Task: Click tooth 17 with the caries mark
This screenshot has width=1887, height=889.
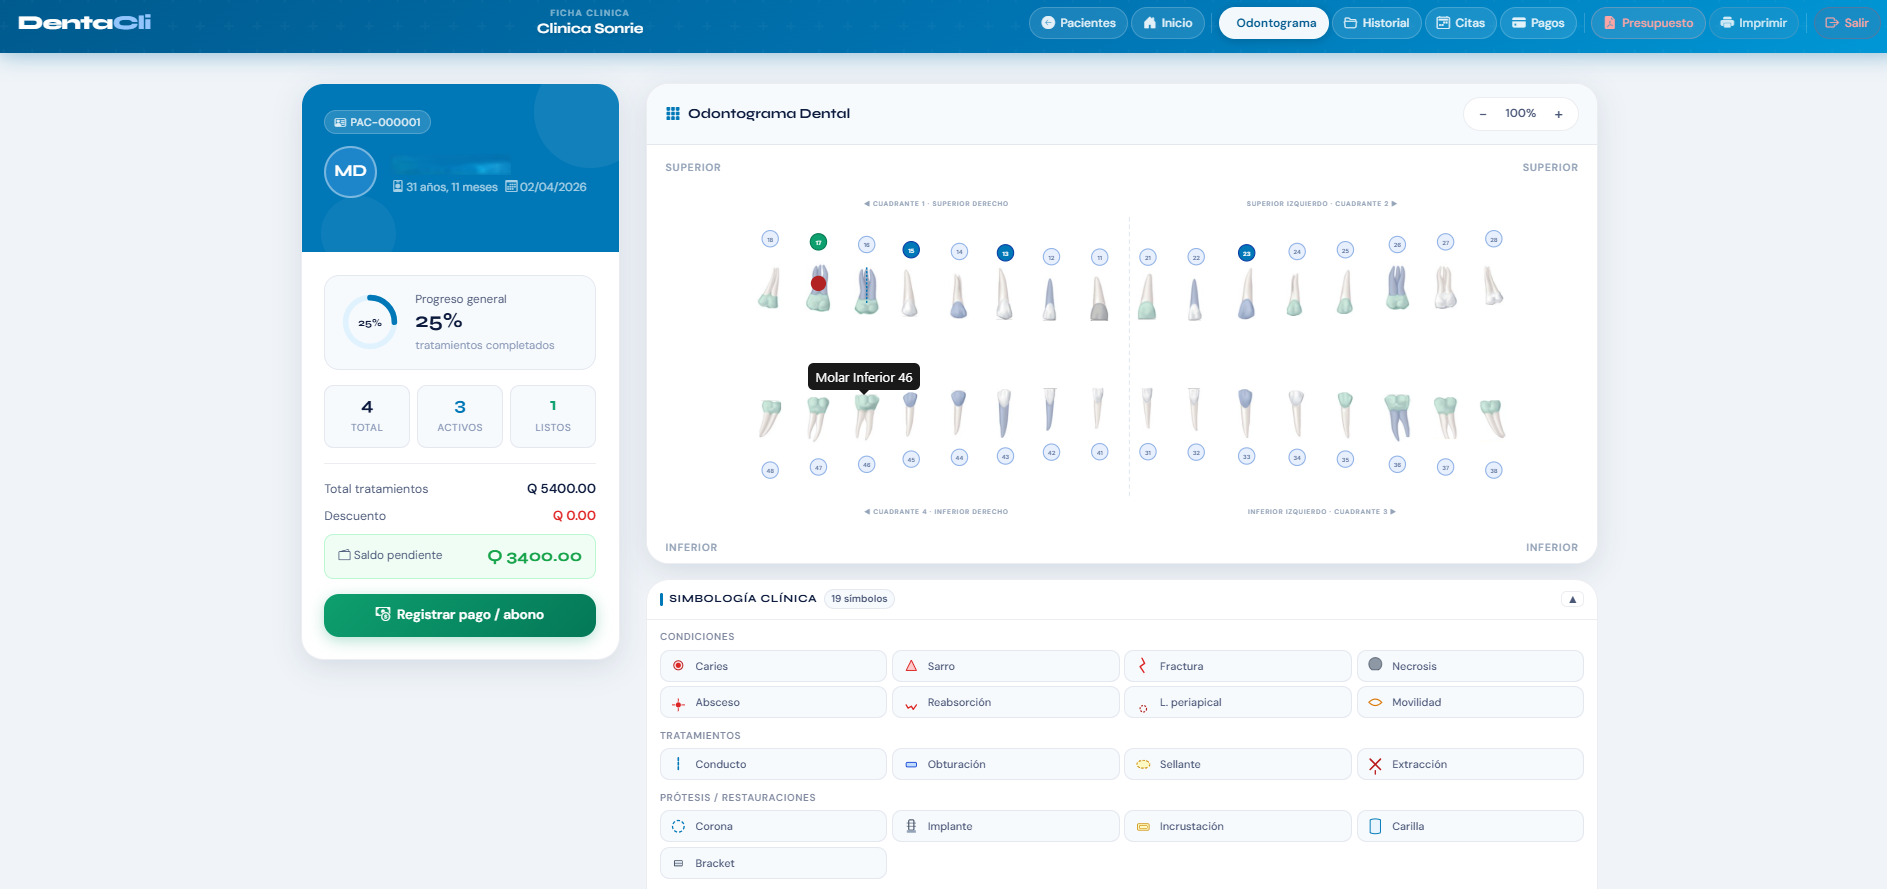Action: click(818, 289)
